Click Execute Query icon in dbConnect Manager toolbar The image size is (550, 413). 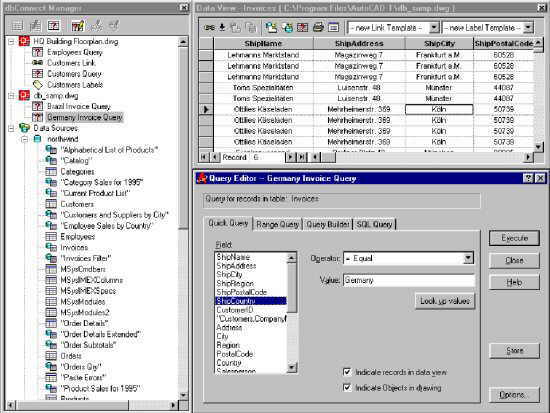pyautogui.click(x=53, y=25)
